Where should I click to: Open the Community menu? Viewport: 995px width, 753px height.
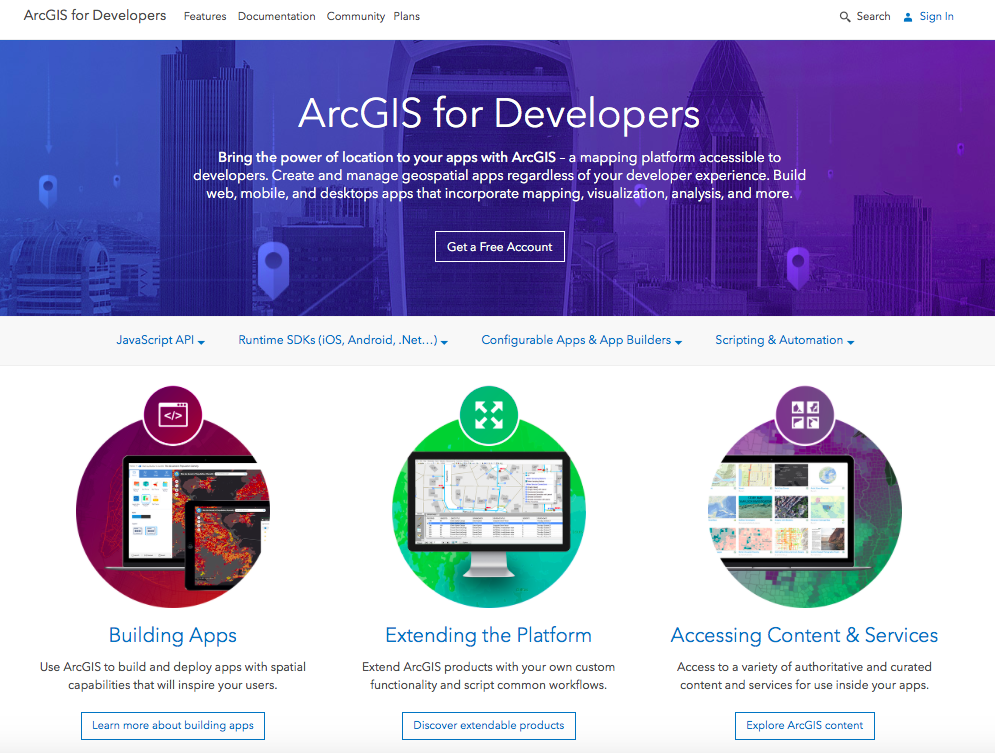(356, 16)
